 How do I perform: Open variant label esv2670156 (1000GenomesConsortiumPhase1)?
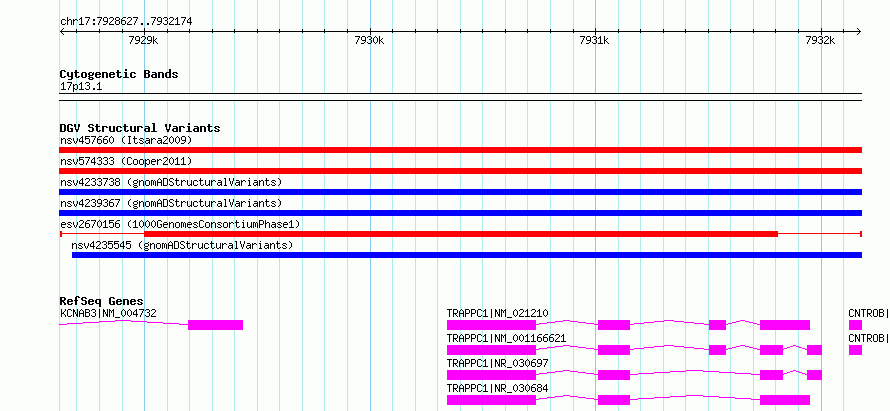[x=180, y=224]
